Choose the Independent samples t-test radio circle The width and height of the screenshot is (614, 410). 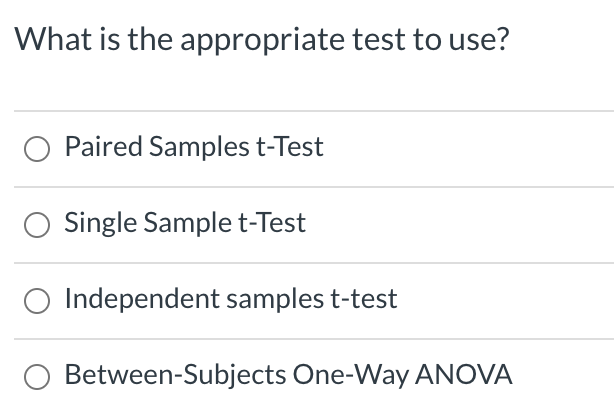pyautogui.click(x=37, y=301)
